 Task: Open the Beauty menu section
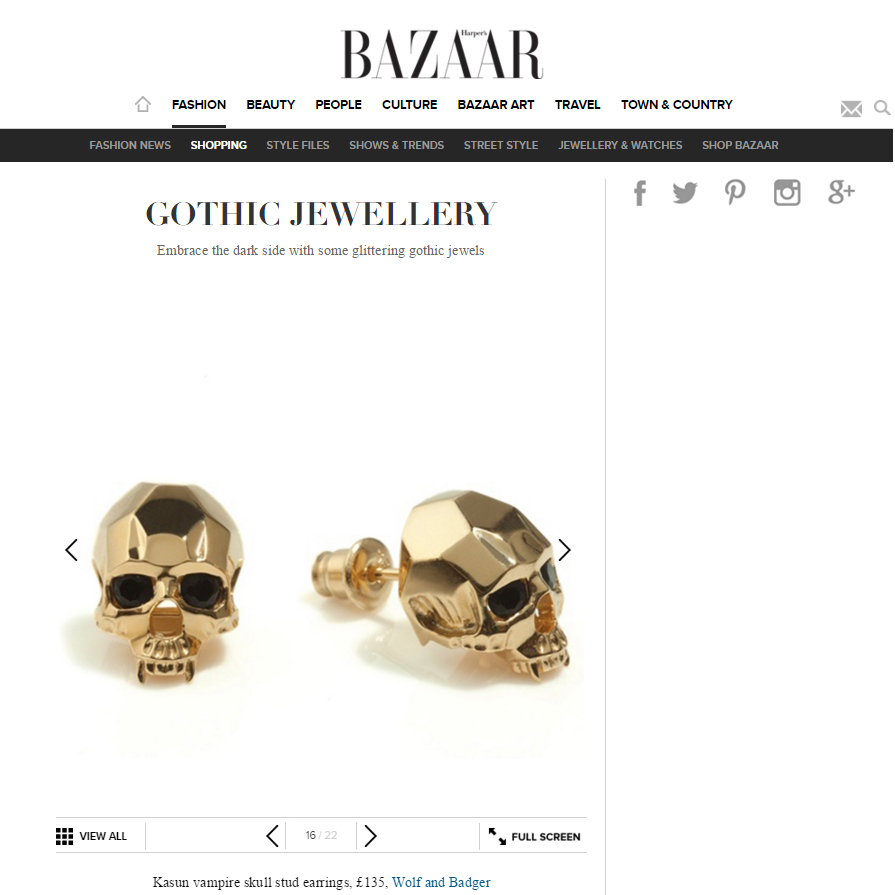[x=271, y=105]
